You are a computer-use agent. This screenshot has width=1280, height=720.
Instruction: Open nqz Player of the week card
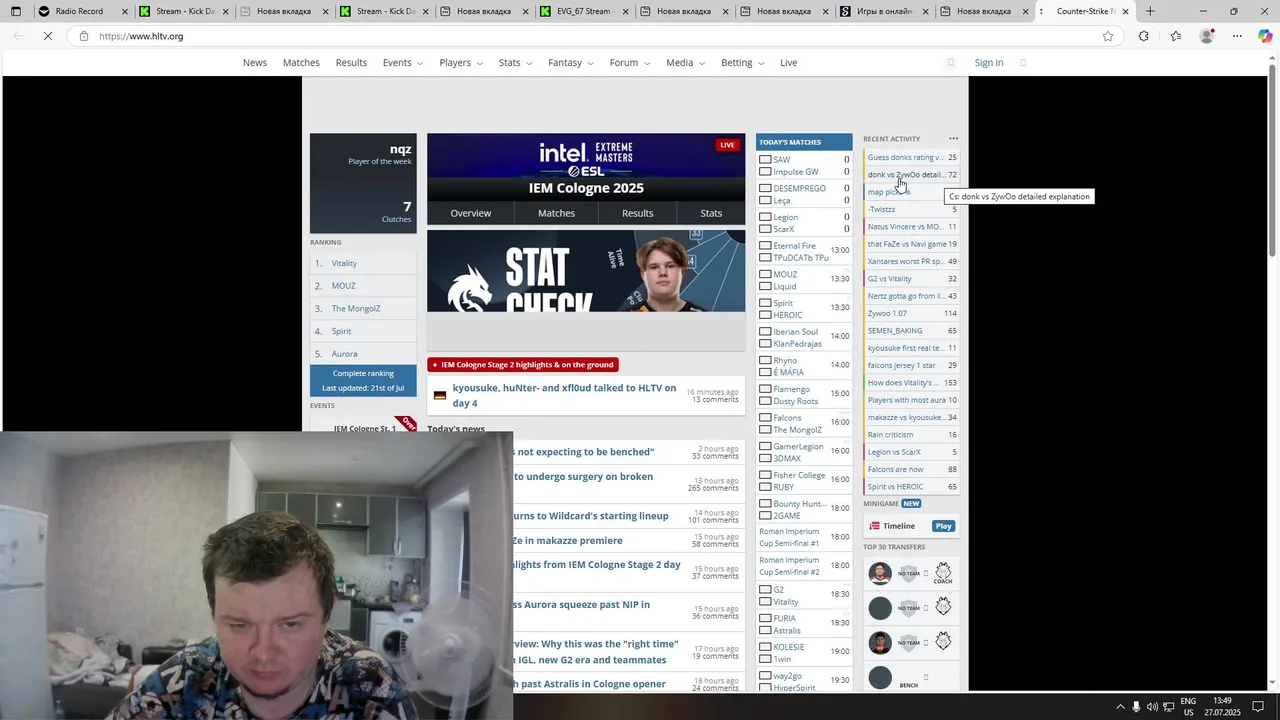pyautogui.click(x=363, y=183)
